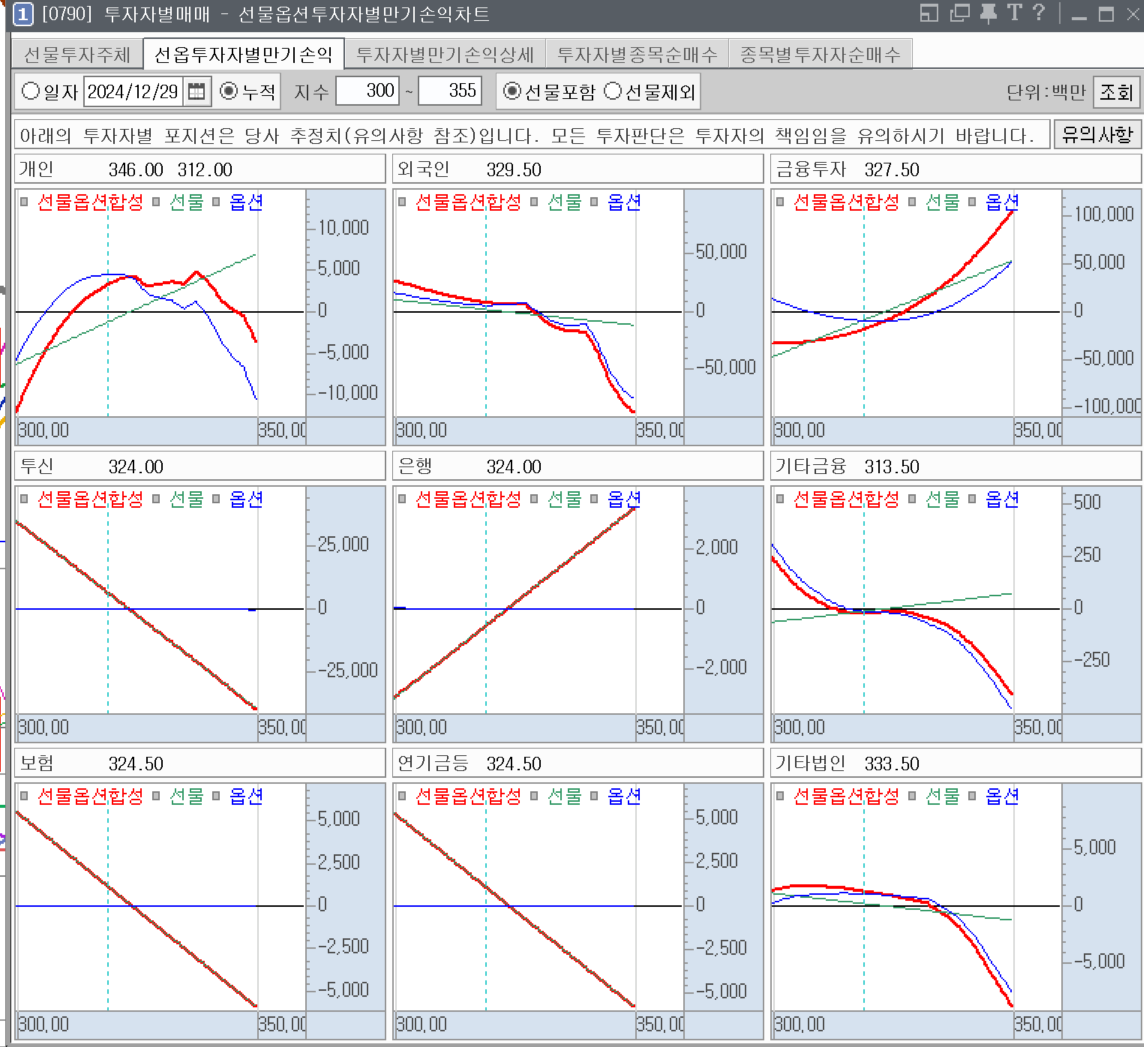
Task: Open the calendar date picker icon
Action: [x=196, y=92]
